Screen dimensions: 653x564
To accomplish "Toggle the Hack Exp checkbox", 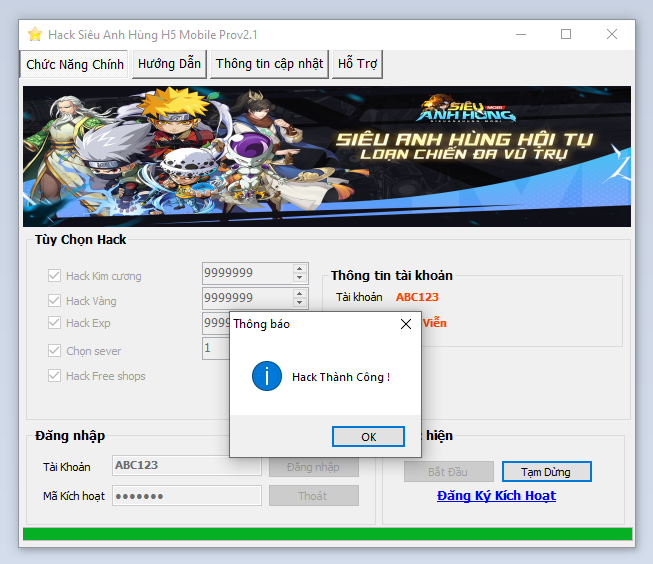I will coord(54,323).
